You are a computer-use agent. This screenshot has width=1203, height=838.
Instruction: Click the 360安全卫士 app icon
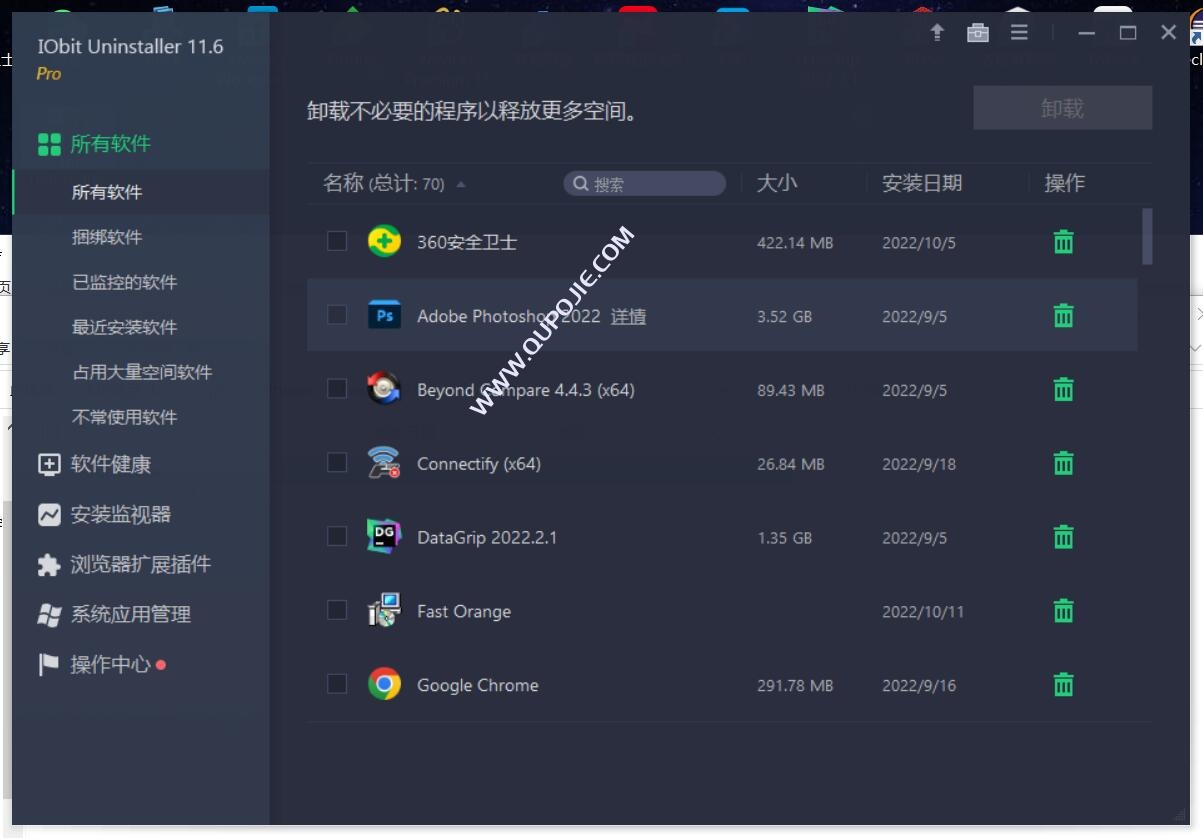(384, 241)
